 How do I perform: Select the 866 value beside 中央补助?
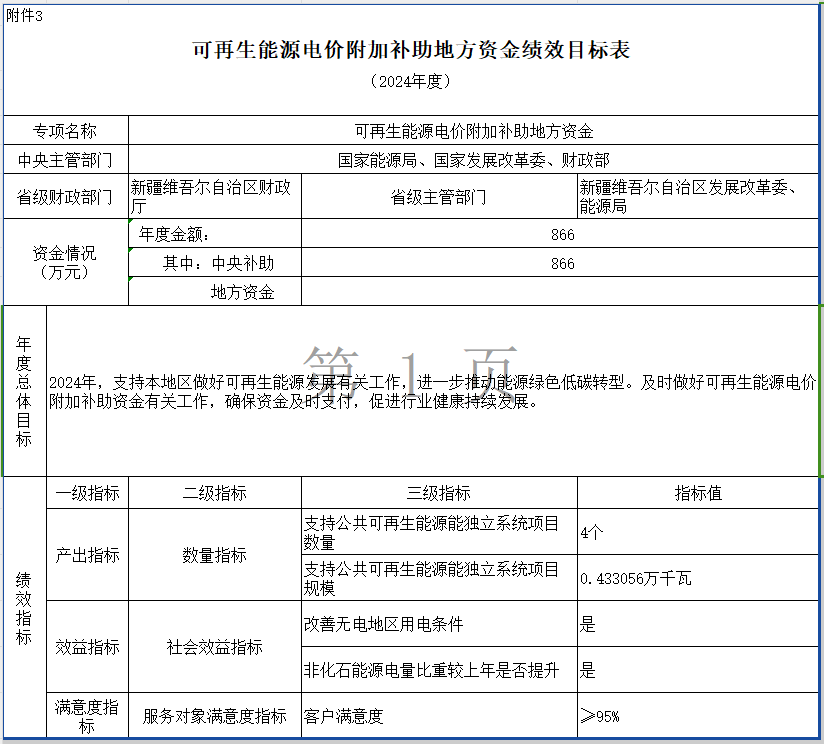(562, 263)
